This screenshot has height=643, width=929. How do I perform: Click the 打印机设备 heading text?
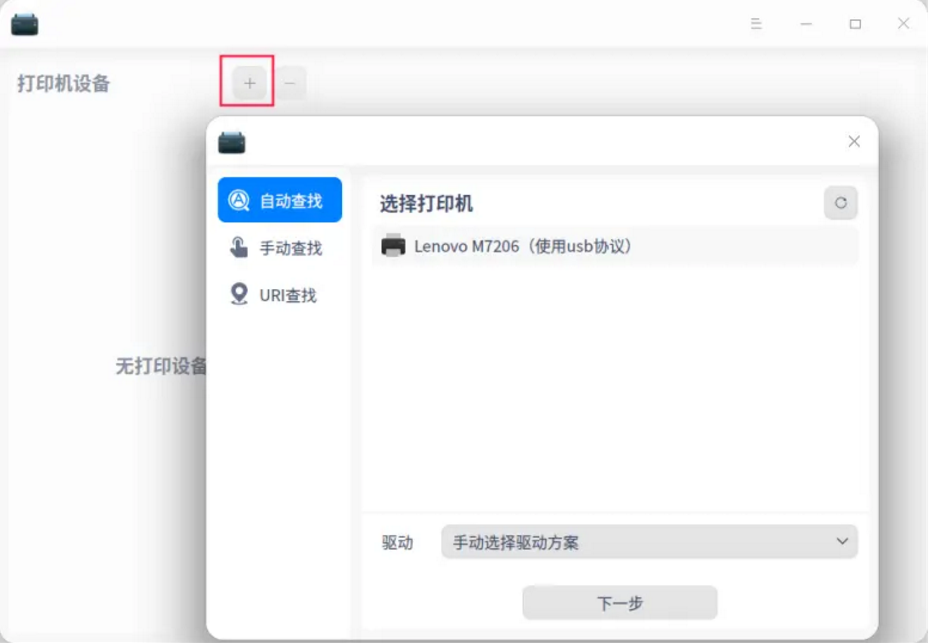click(x=63, y=84)
